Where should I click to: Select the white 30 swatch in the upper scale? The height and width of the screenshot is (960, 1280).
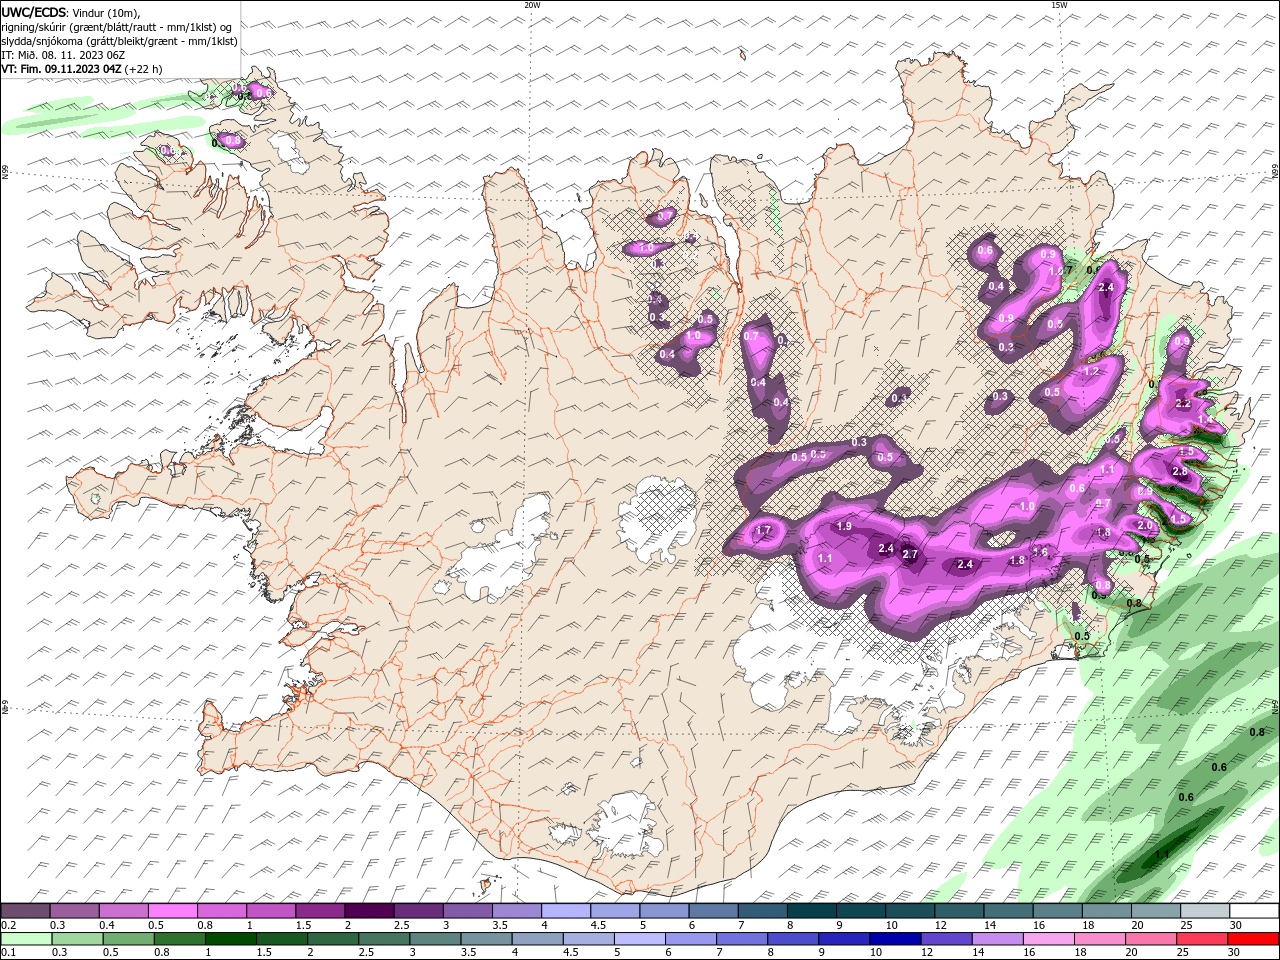(x=1253, y=911)
